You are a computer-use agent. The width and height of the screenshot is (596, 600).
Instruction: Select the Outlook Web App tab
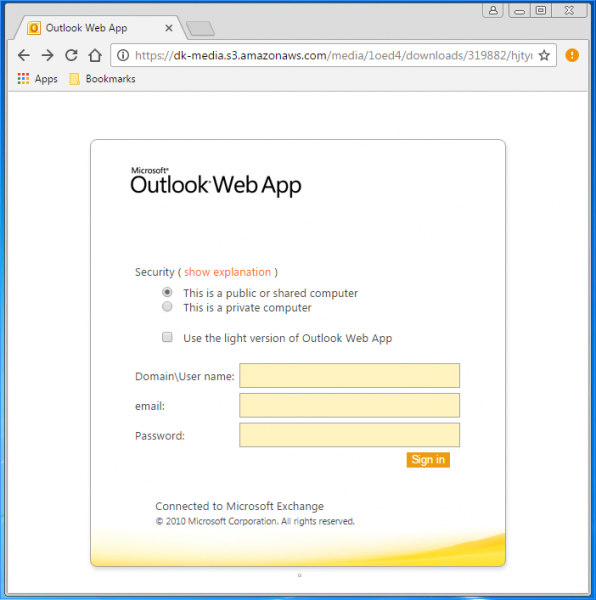[100, 28]
